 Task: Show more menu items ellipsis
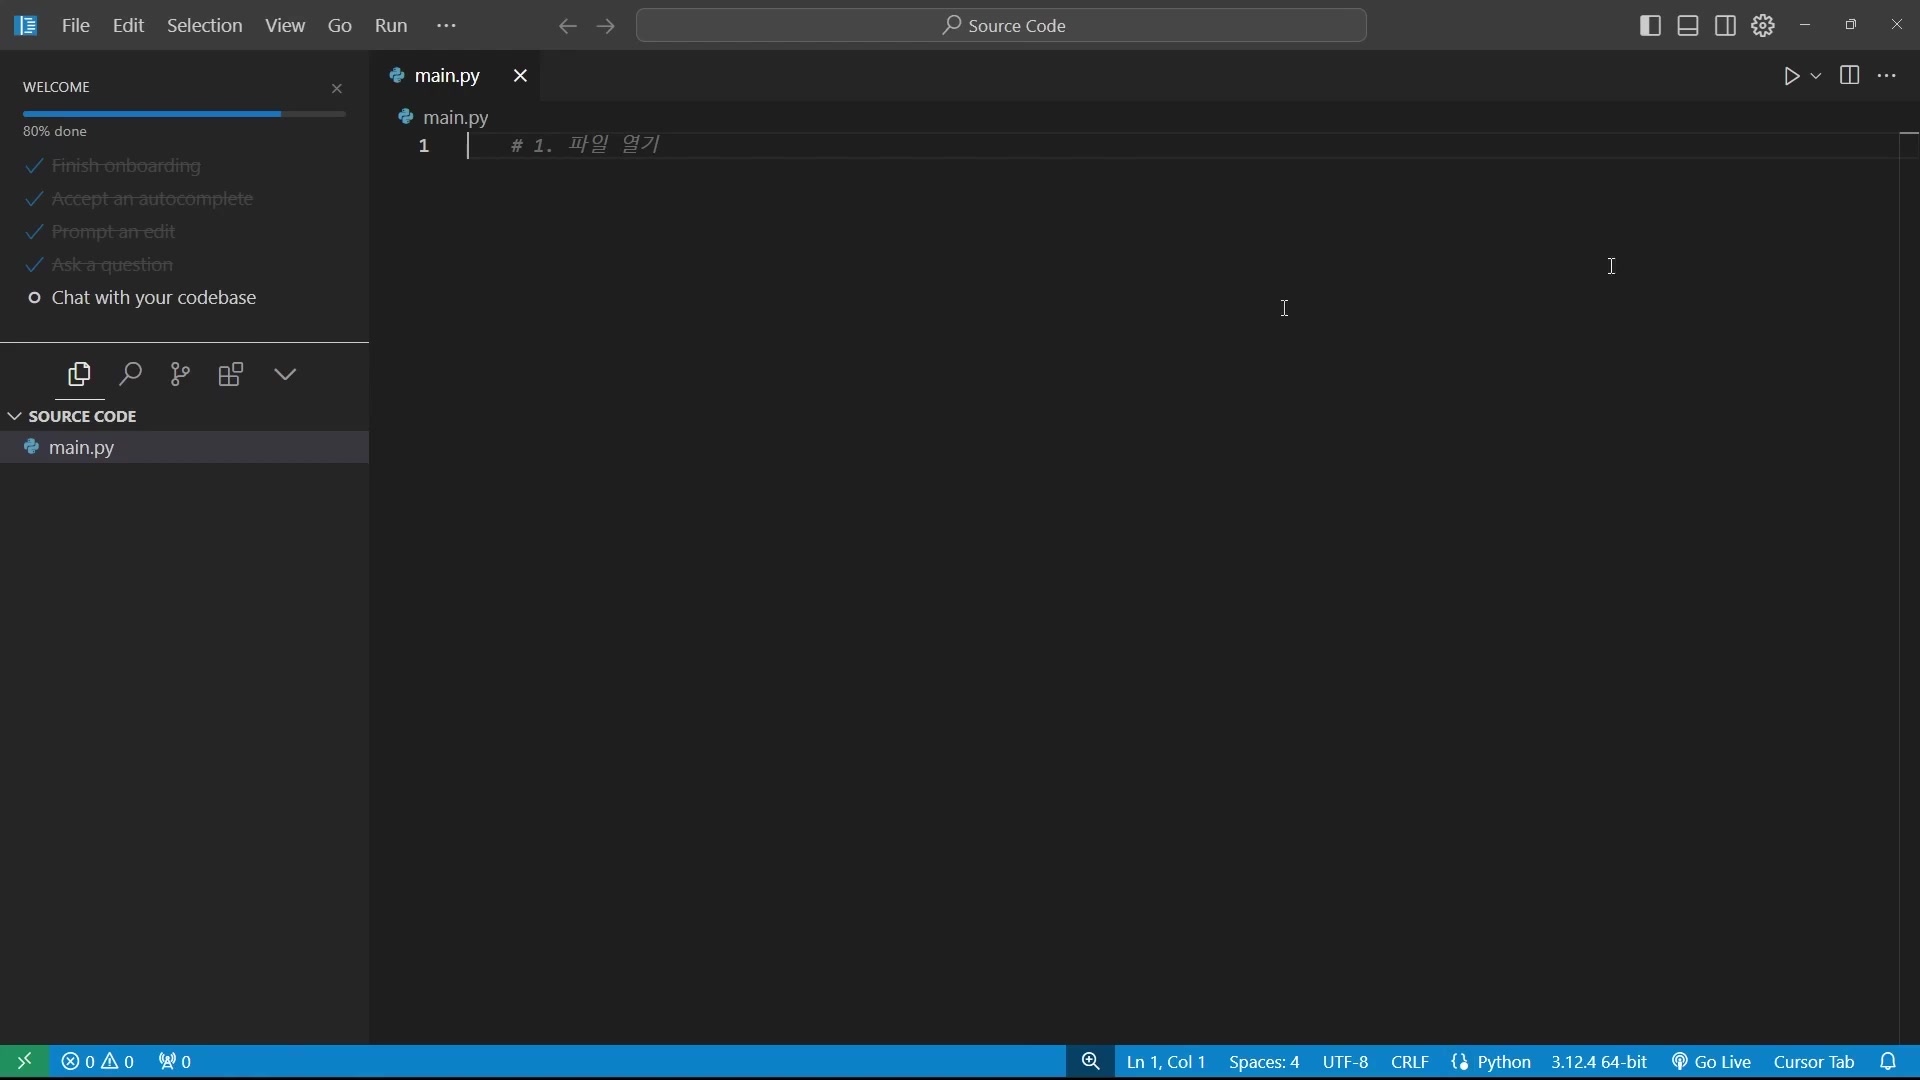(447, 26)
